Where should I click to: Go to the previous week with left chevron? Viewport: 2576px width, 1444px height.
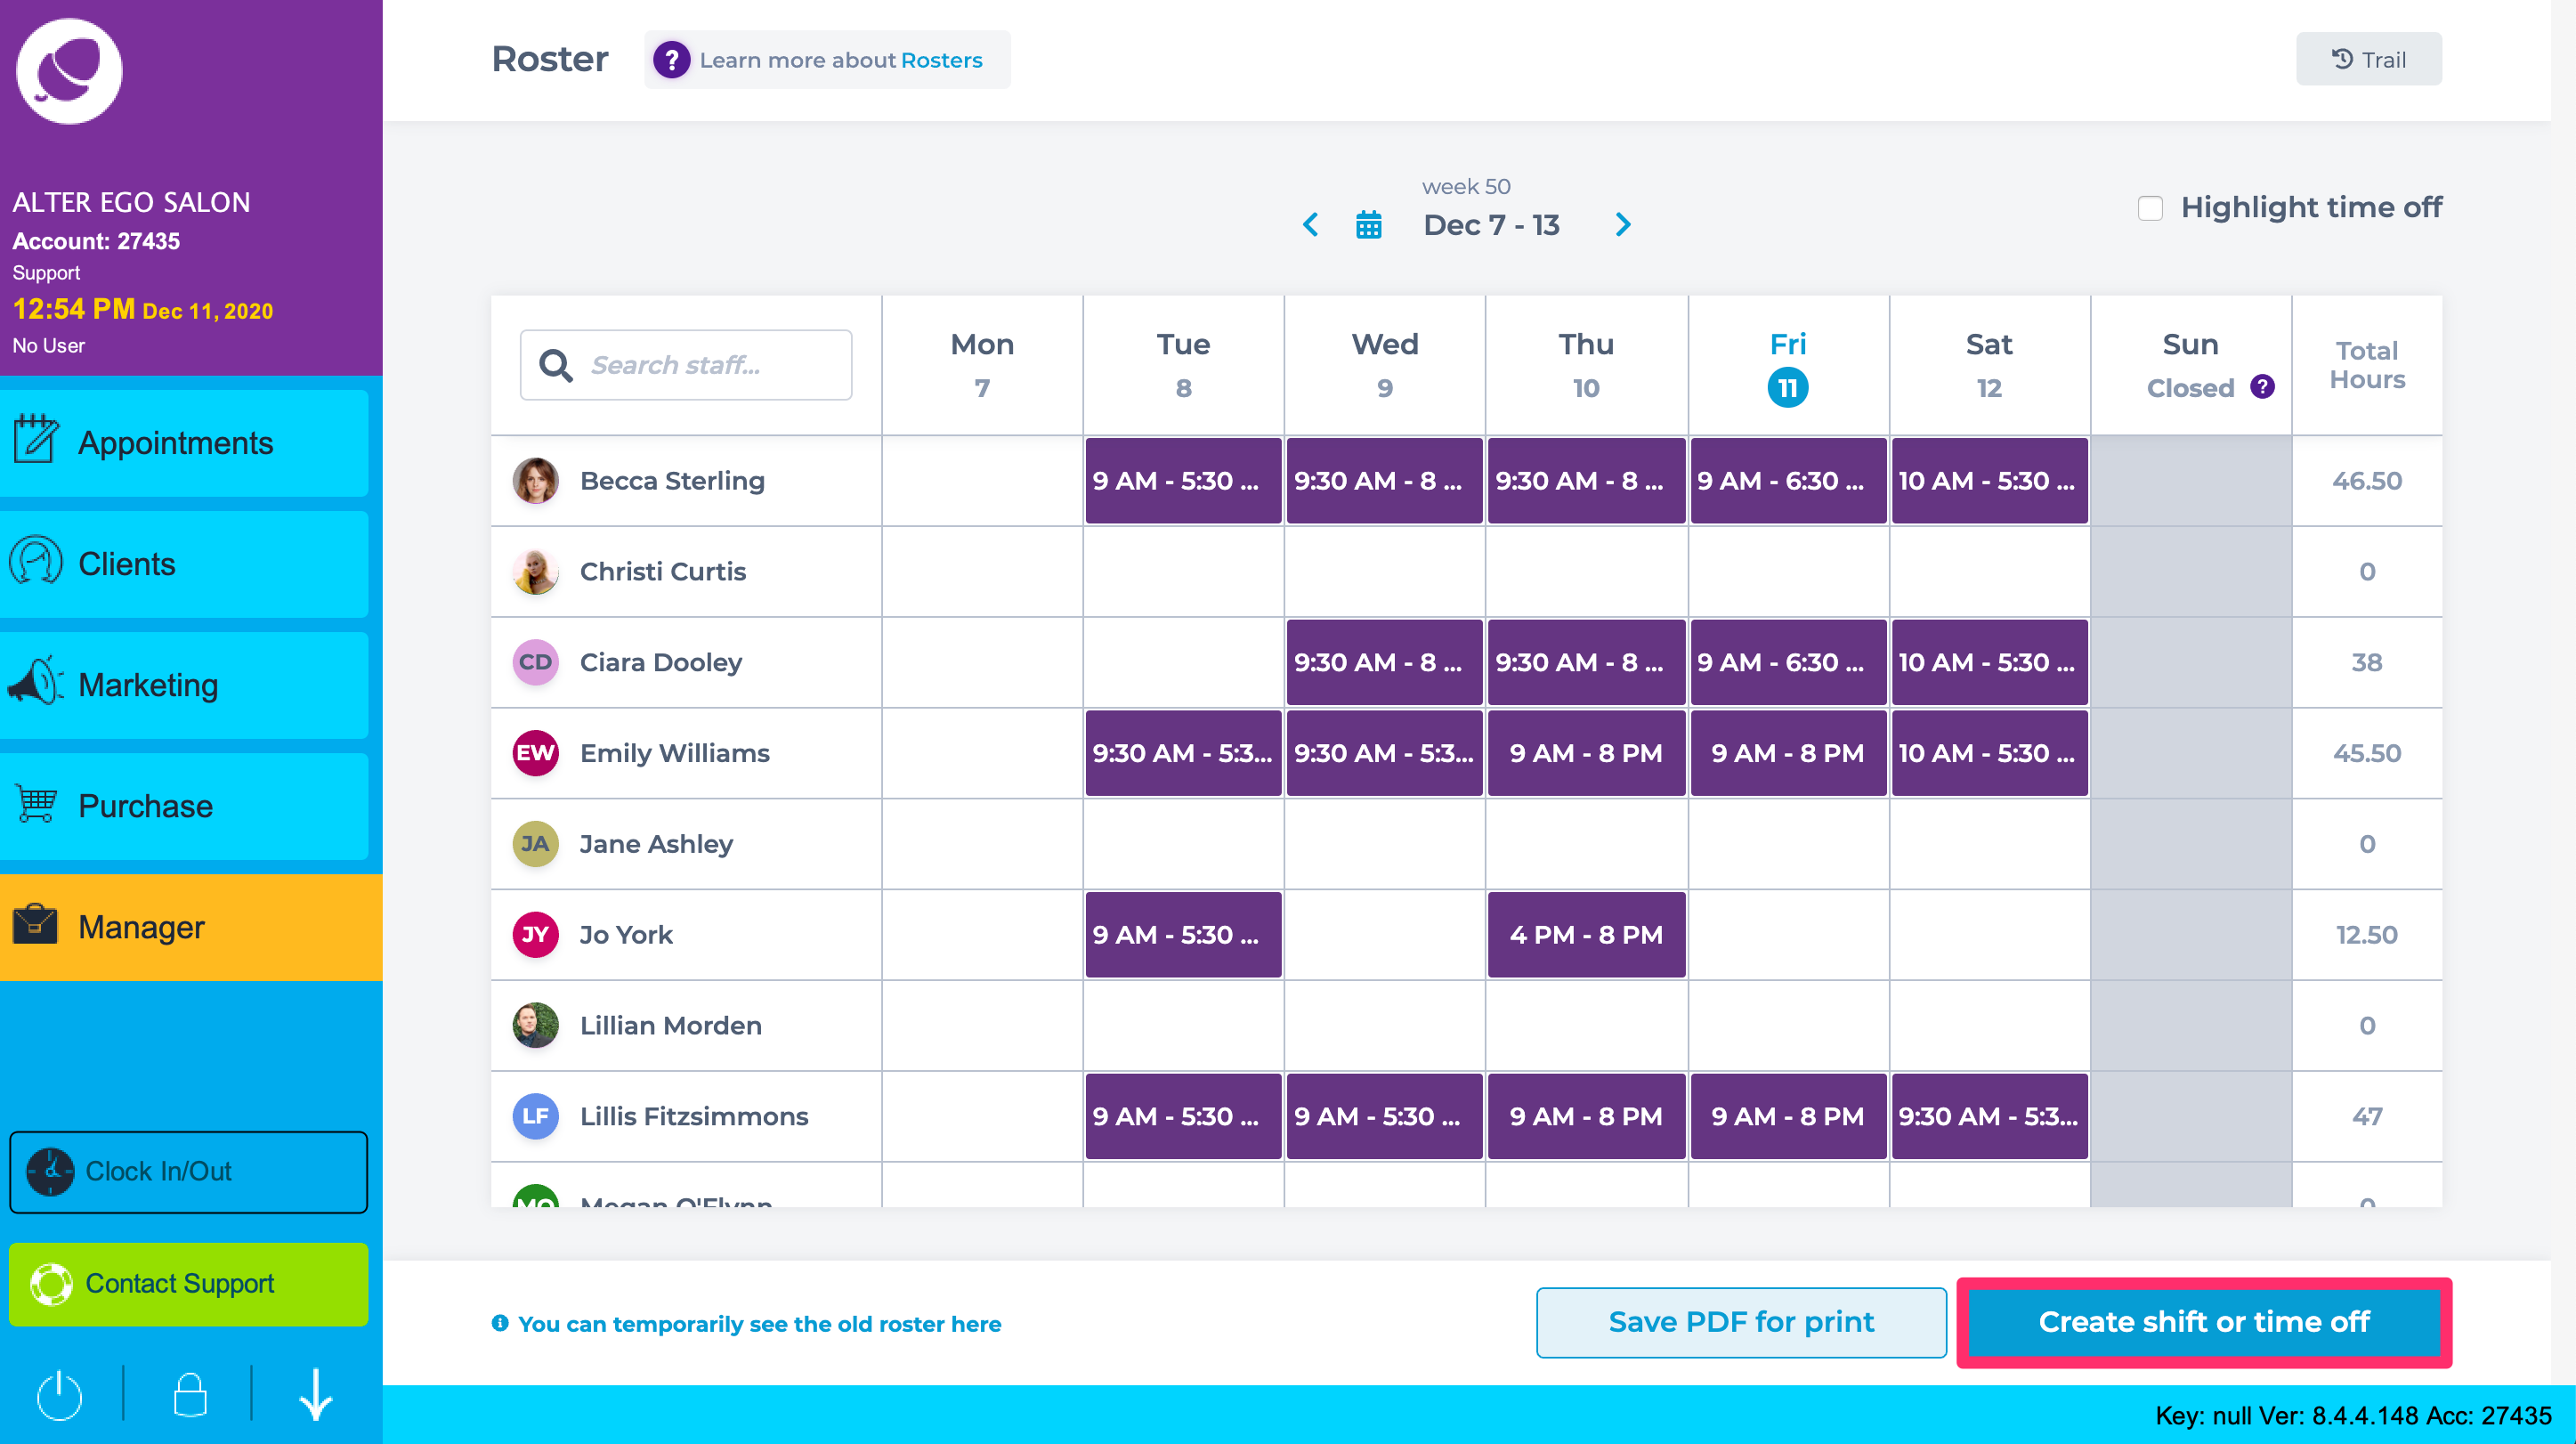1311,224
